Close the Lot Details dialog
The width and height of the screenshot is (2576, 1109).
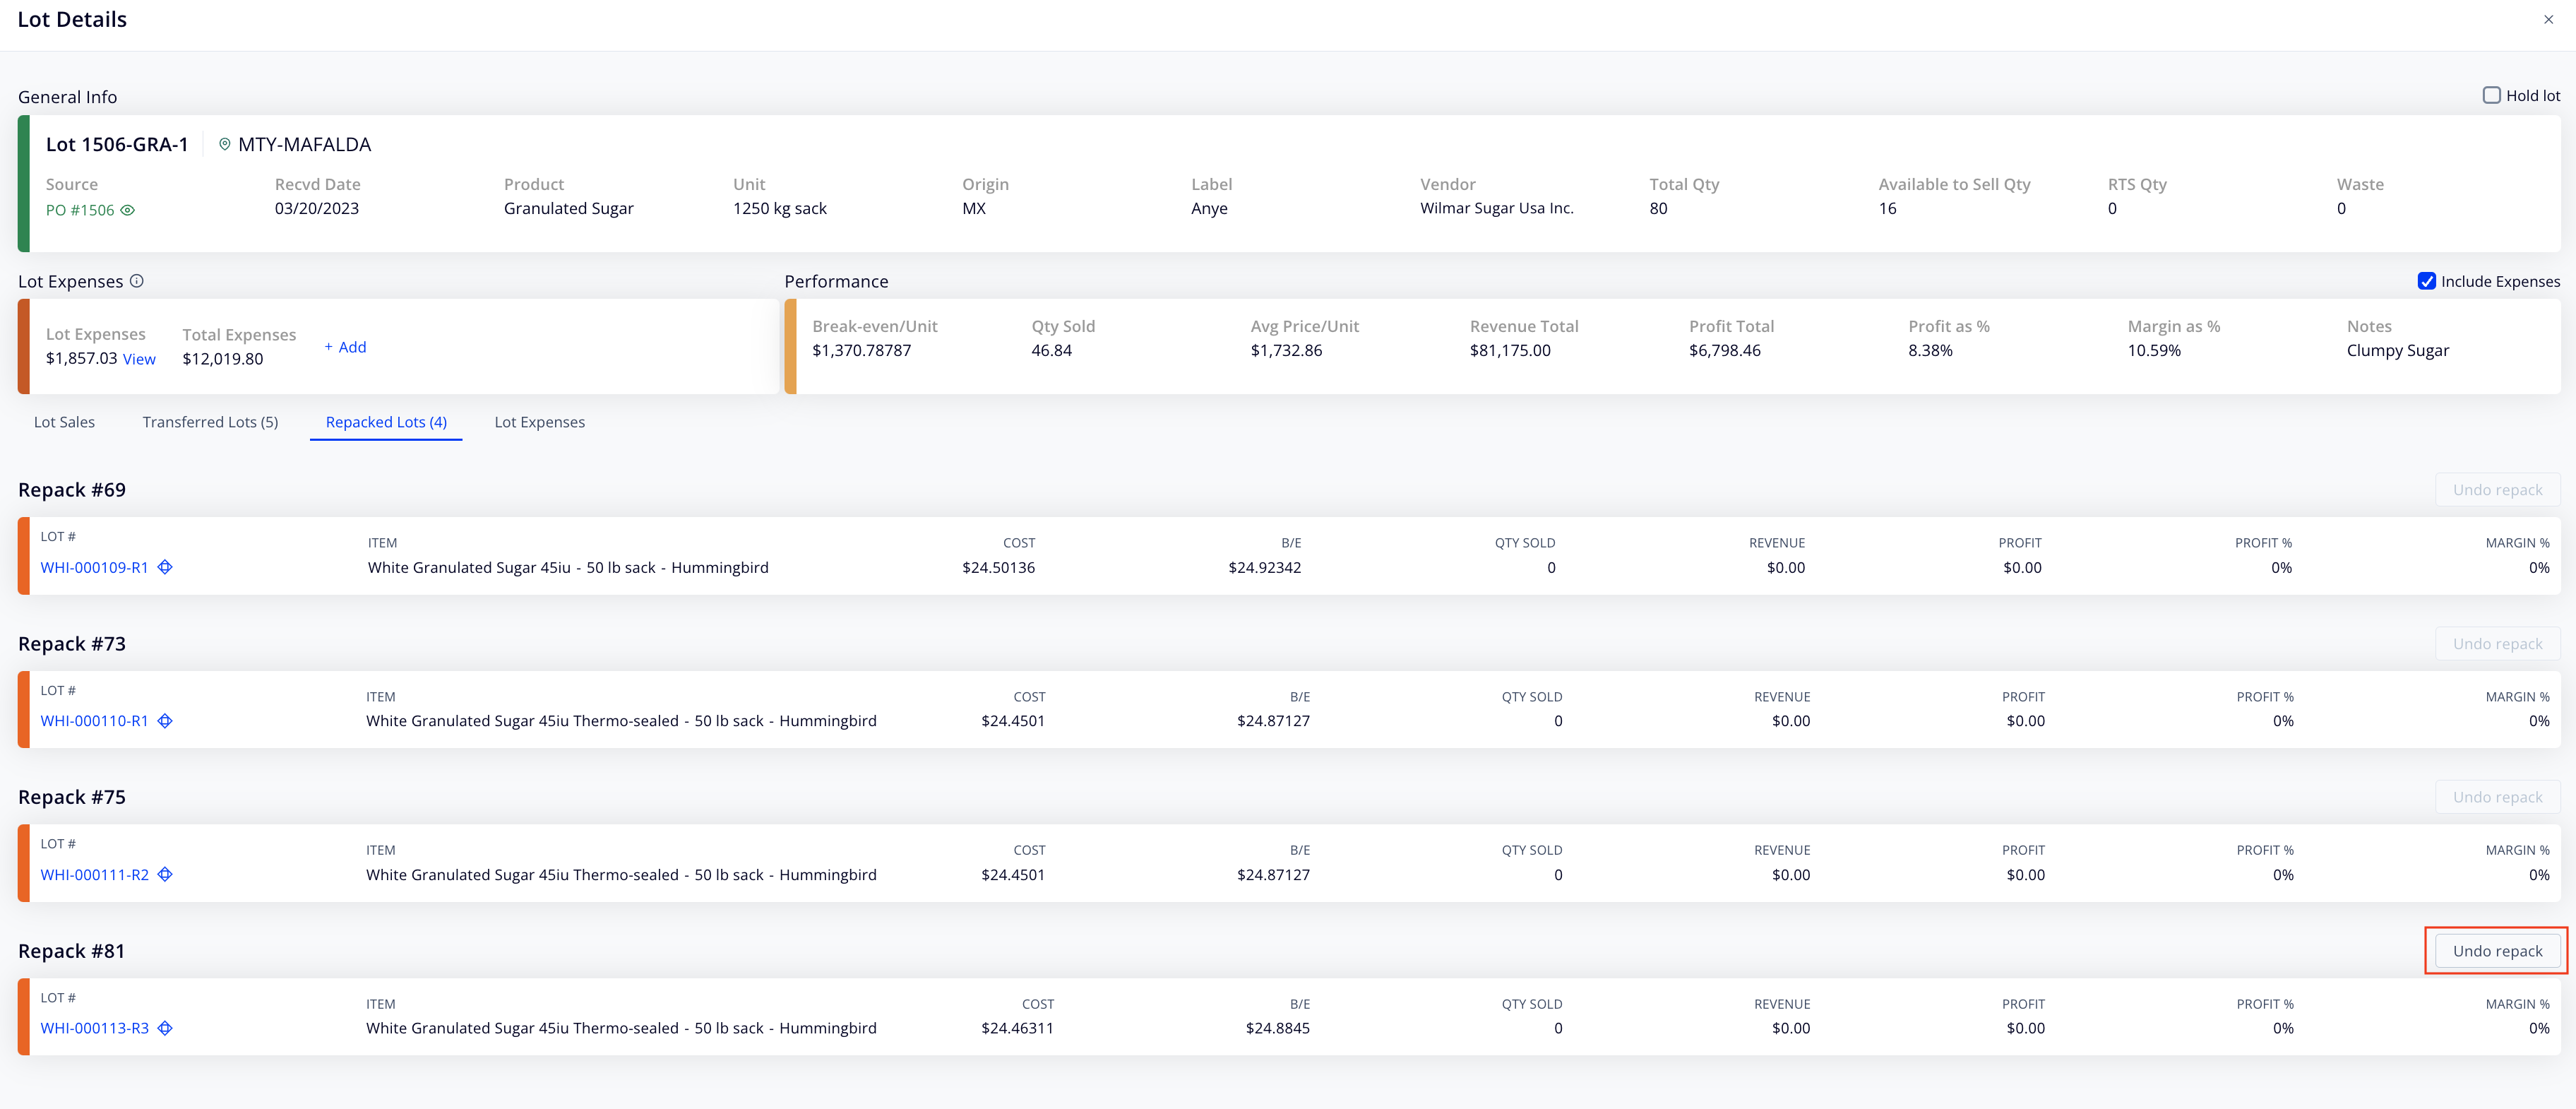(x=2548, y=19)
